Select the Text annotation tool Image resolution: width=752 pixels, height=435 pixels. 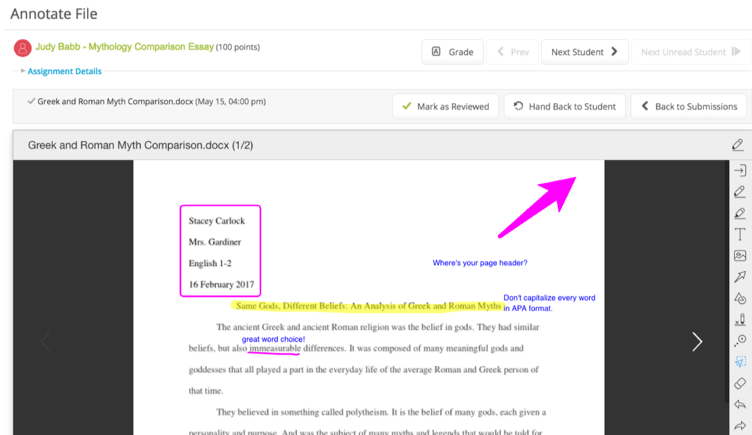[739, 234]
